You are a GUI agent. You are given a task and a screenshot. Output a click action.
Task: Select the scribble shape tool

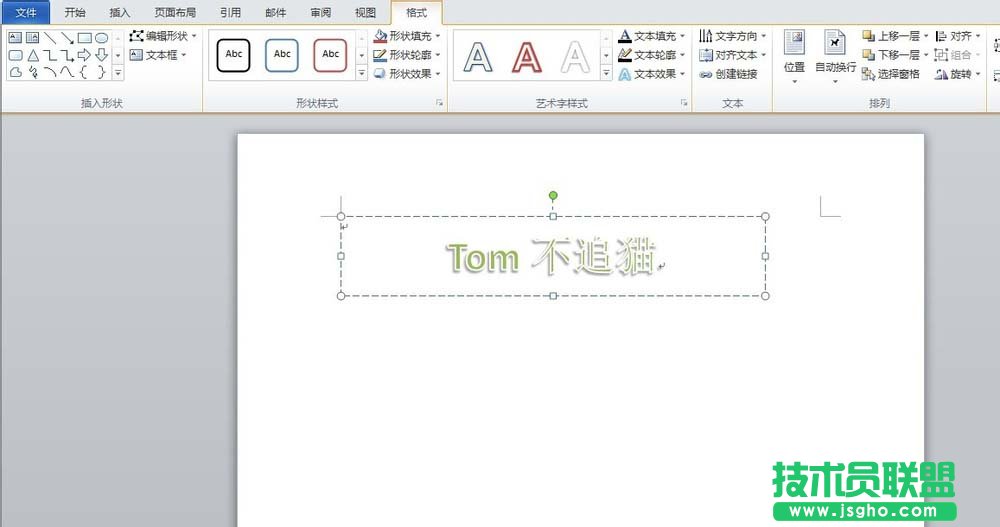tap(33, 73)
